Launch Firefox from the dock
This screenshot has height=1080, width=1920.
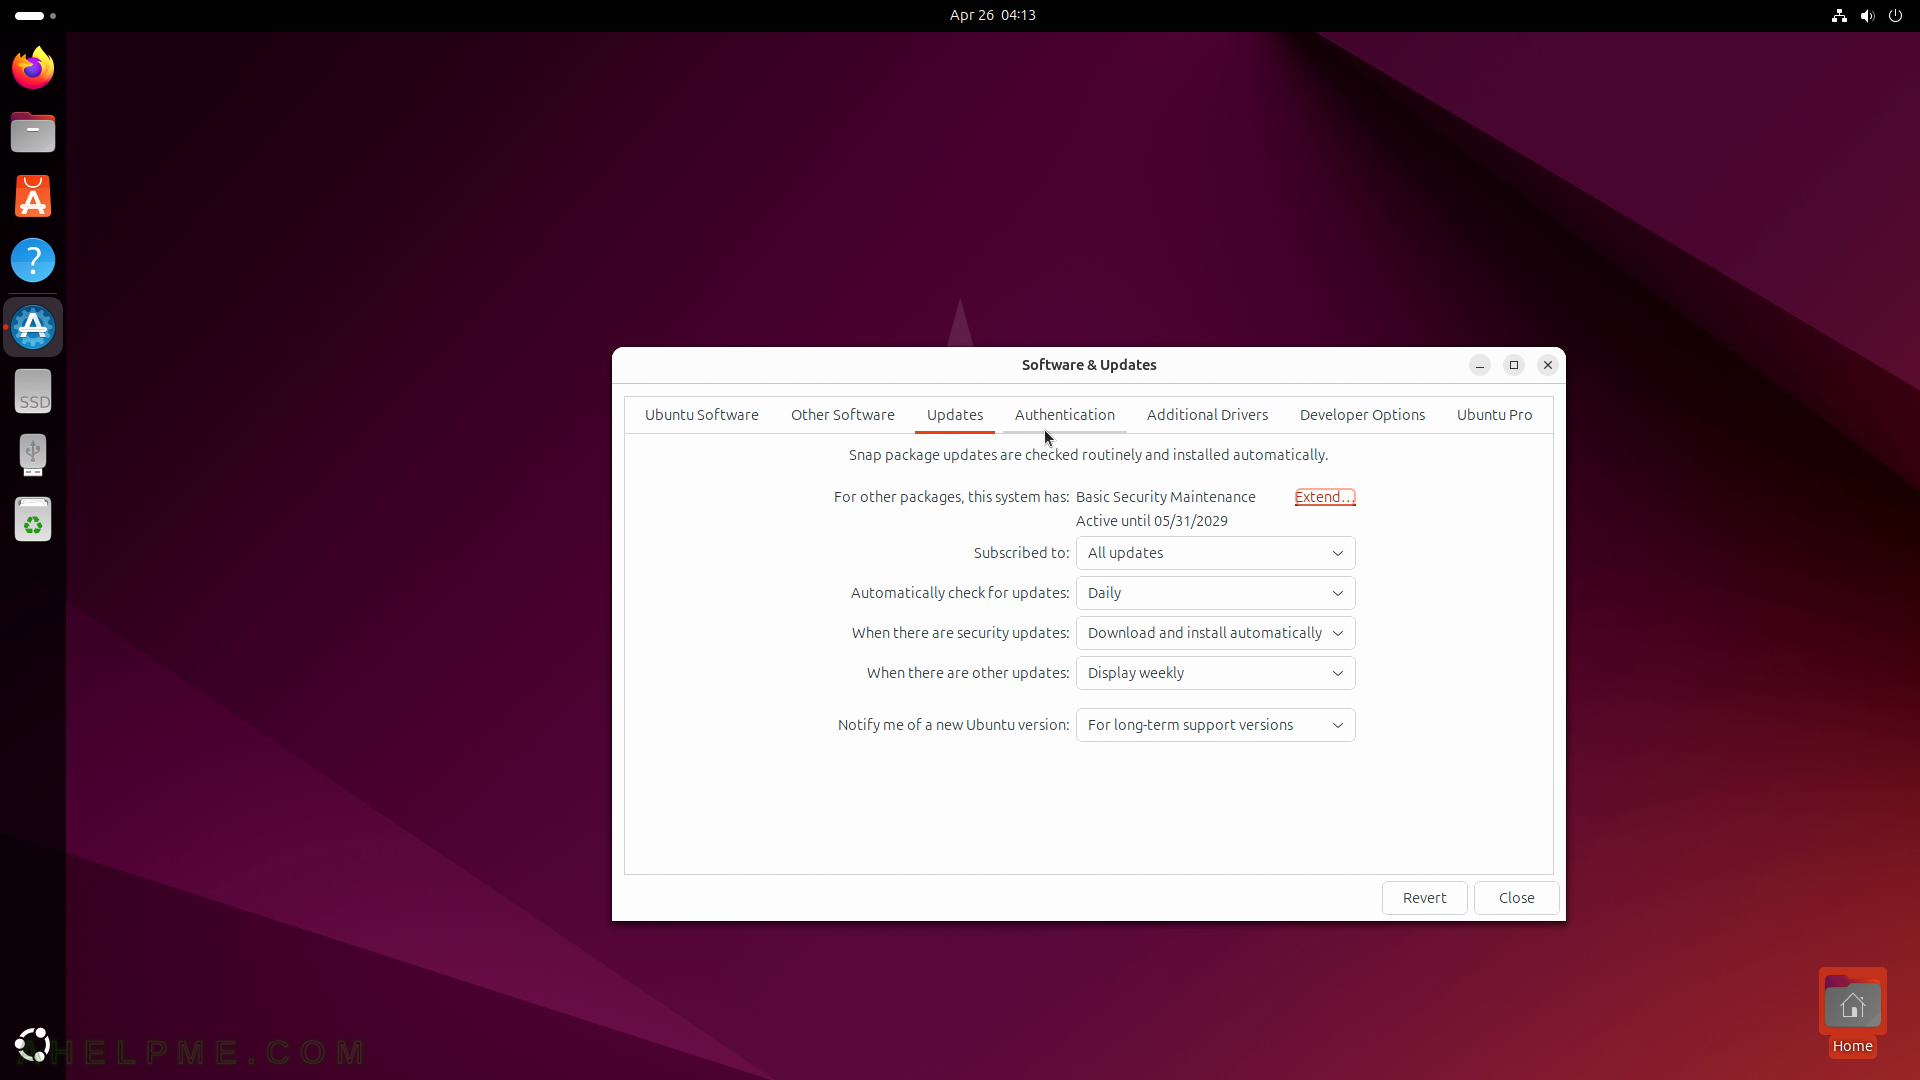pos(33,68)
